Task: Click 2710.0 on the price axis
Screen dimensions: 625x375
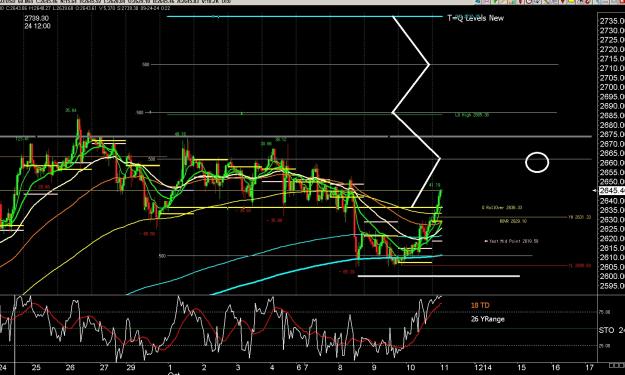Action: coord(612,68)
